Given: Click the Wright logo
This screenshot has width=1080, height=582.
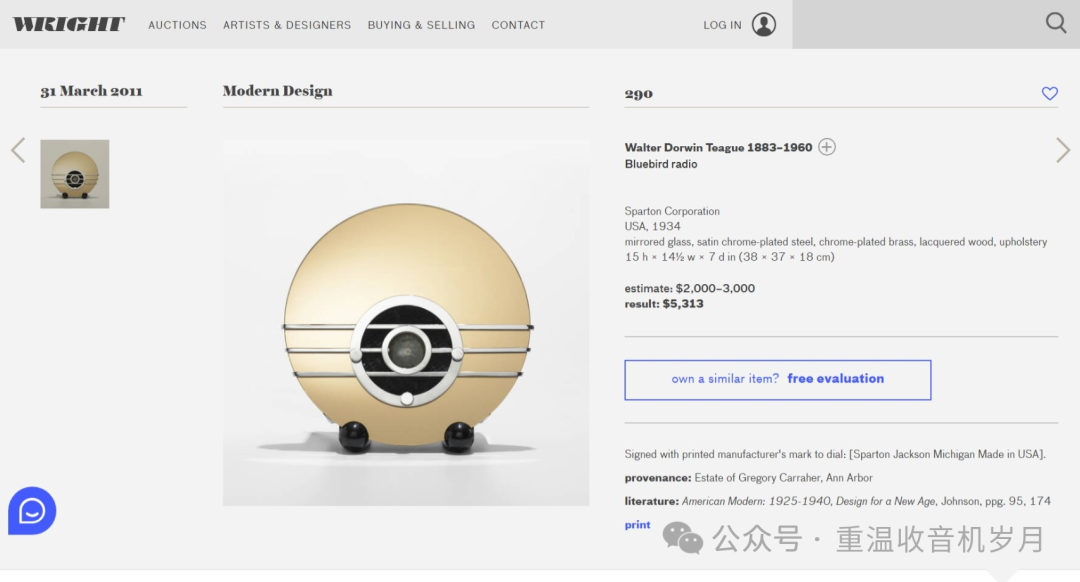Looking at the screenshot, I should tap(69, 25).
